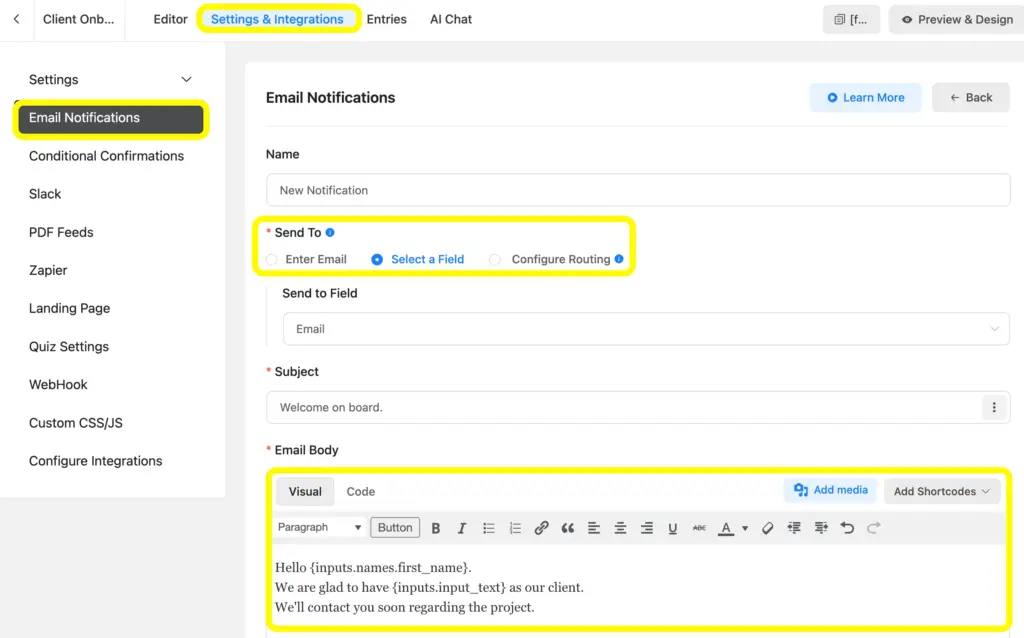Go back using the top-left arrow
This screenshot has width=1024, height=638.
[16, 19]
